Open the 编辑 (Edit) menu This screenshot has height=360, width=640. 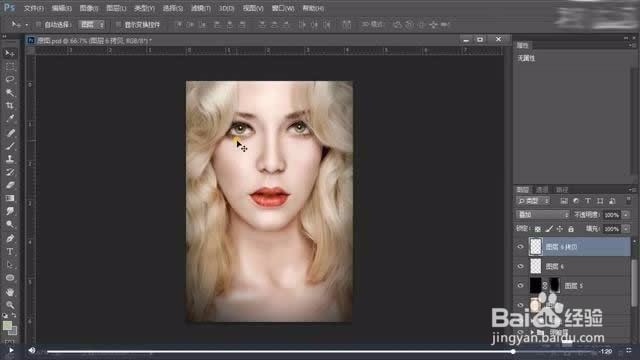(61, 8)
